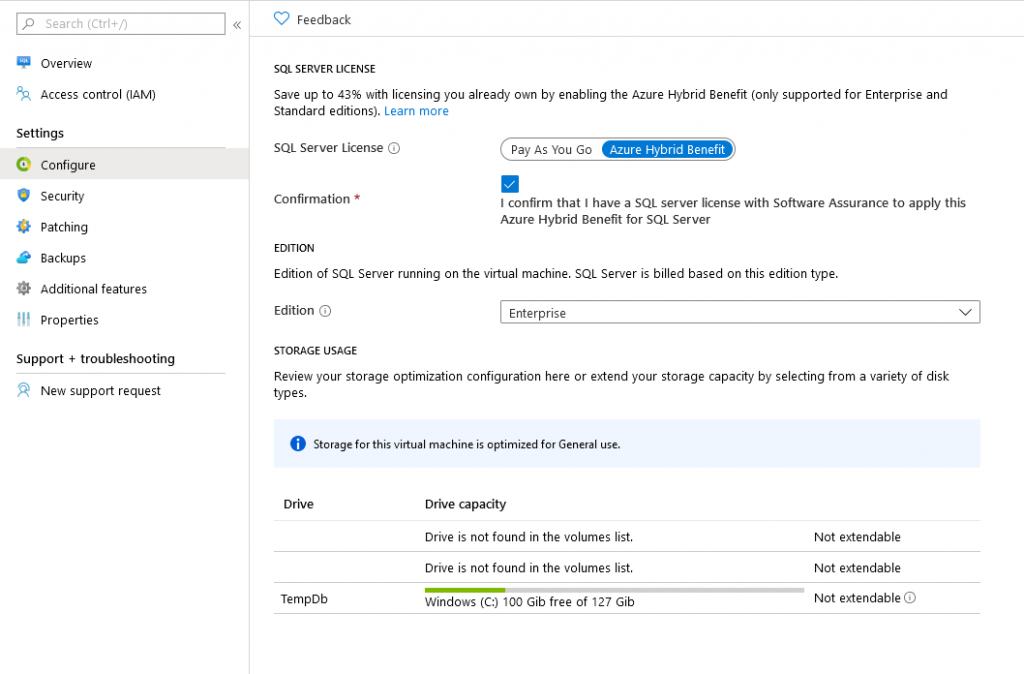Click the Software Assurance confirmation statement text
Image resolution: width=1024 pixels, height=674 pixels.
(x=733, y=211)
